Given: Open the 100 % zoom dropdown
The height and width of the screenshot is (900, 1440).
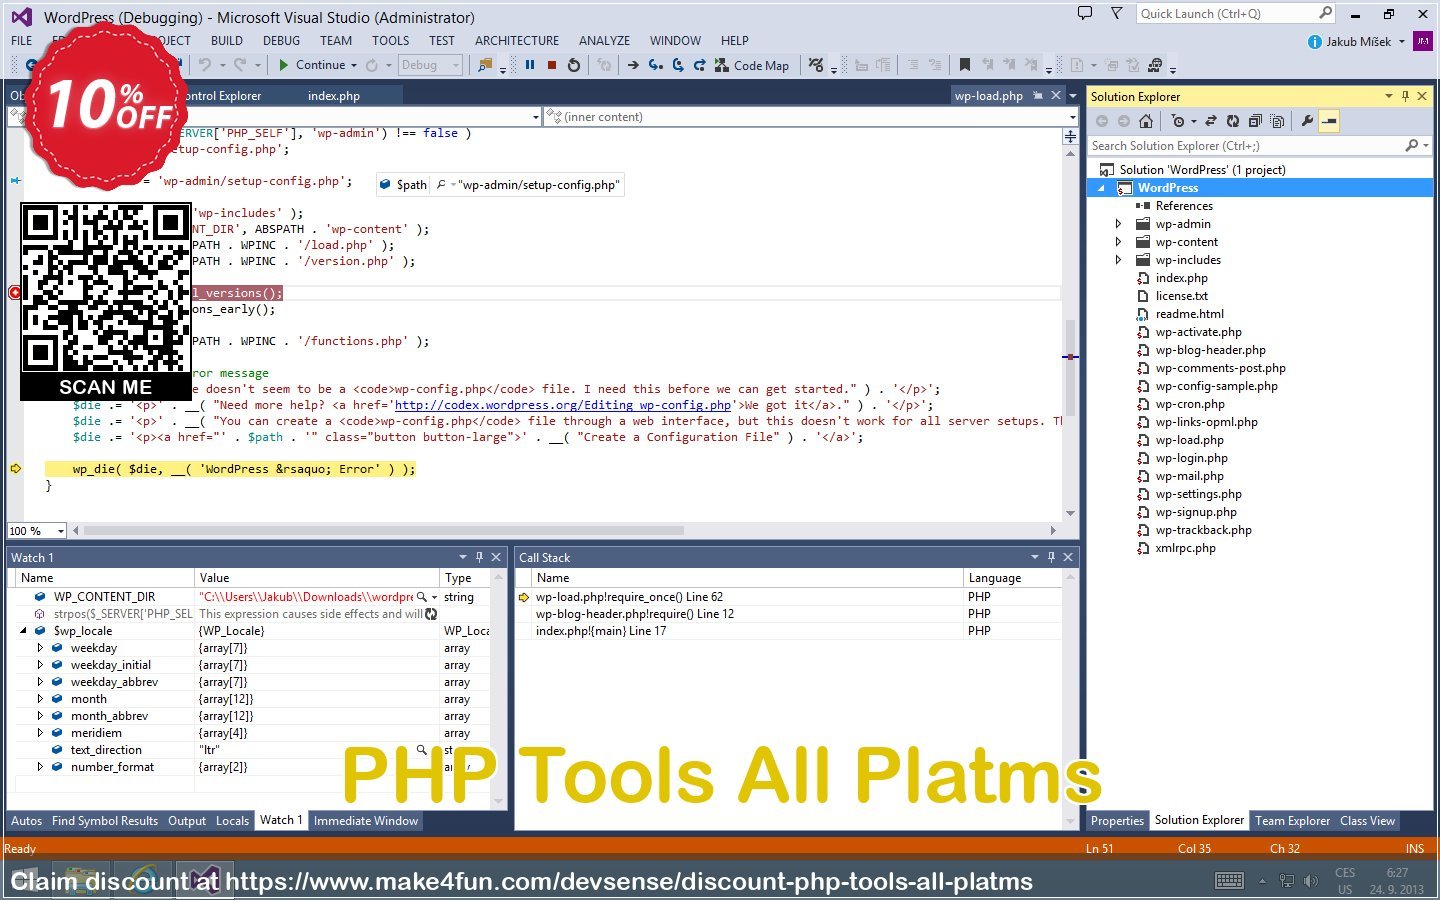Looking at the screenshot, I should click(61, 531).
